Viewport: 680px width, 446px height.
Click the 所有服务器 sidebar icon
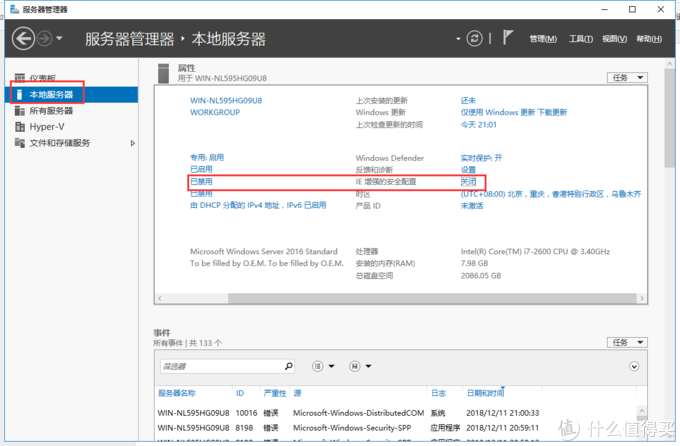(x=20, y=111)
